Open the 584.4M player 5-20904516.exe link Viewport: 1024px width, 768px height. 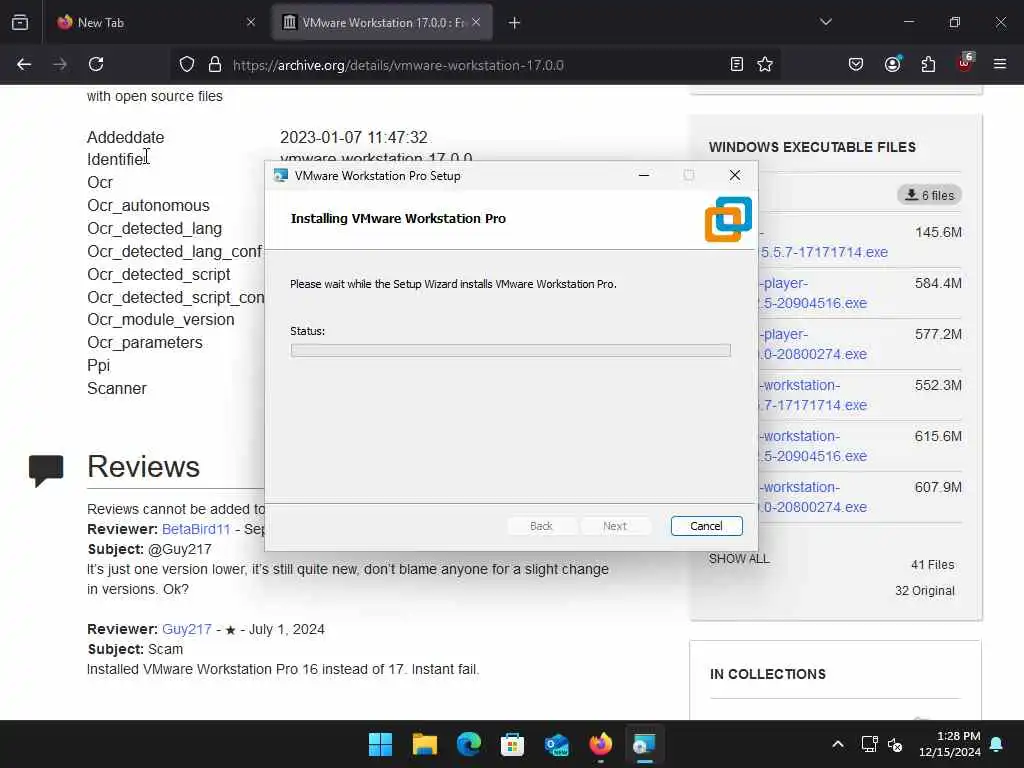coord(812,293)
